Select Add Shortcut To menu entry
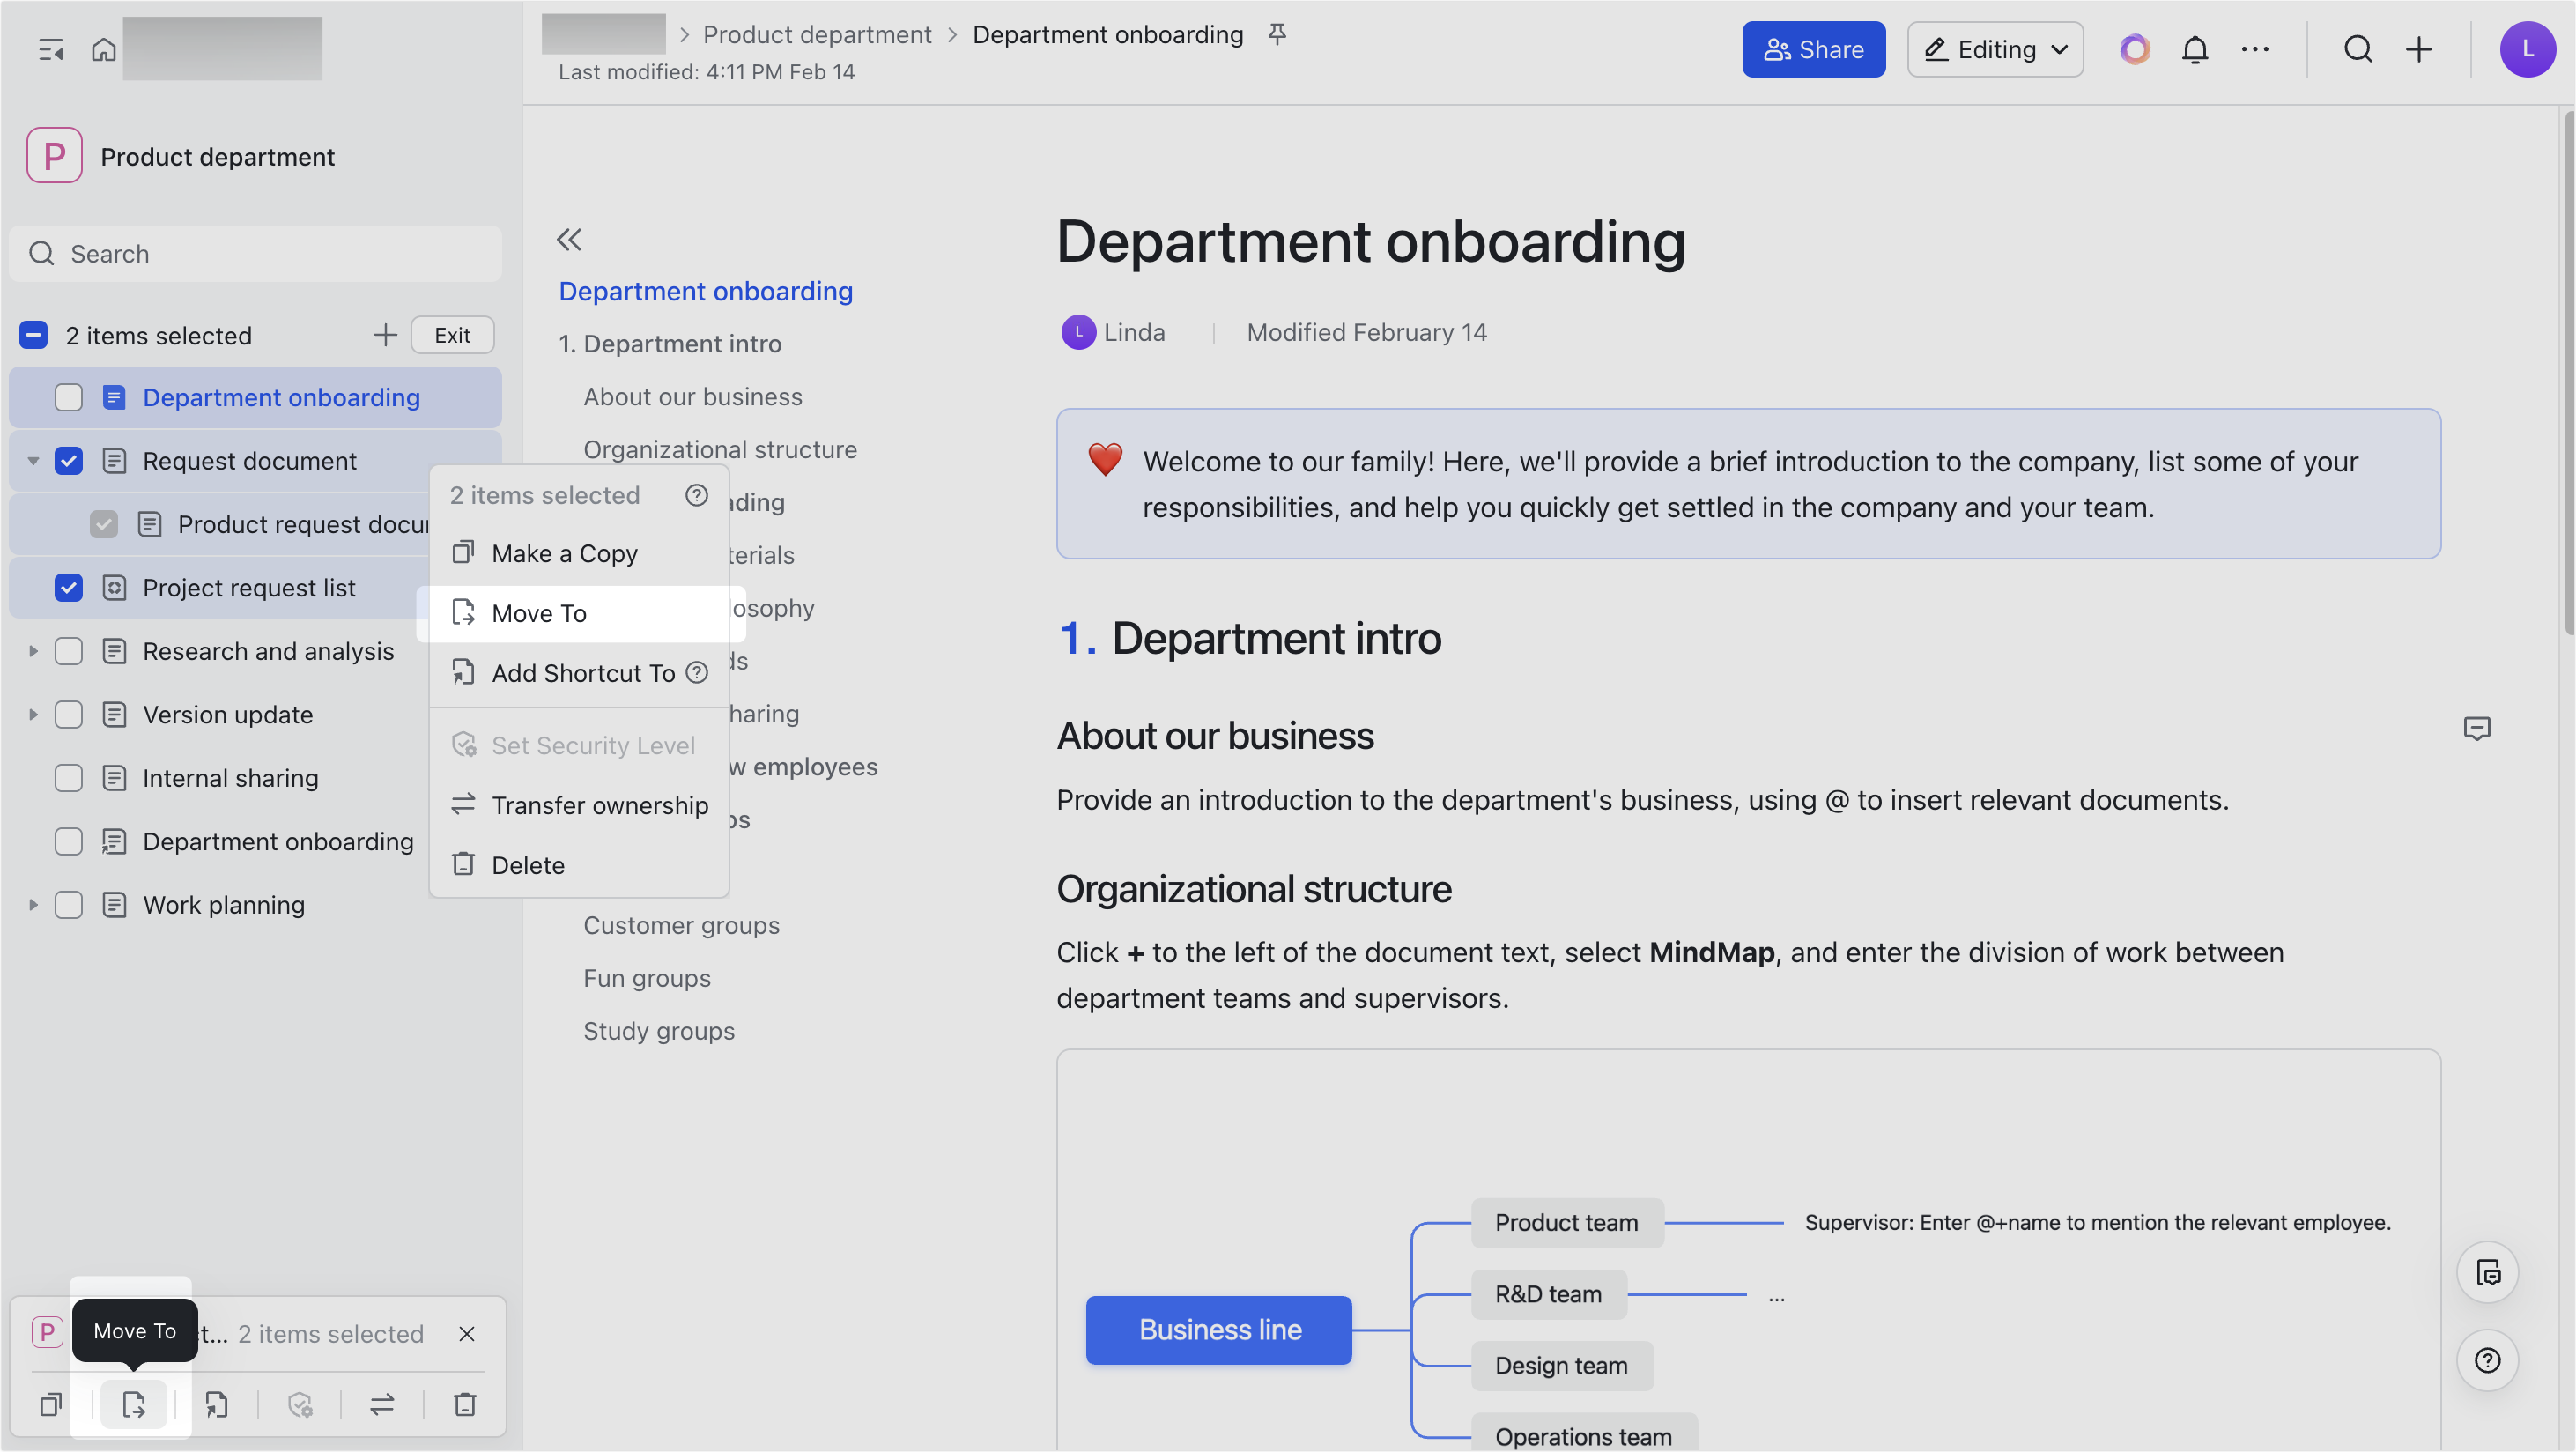This screenshot has width=2576, height=1452. (579, 673)
